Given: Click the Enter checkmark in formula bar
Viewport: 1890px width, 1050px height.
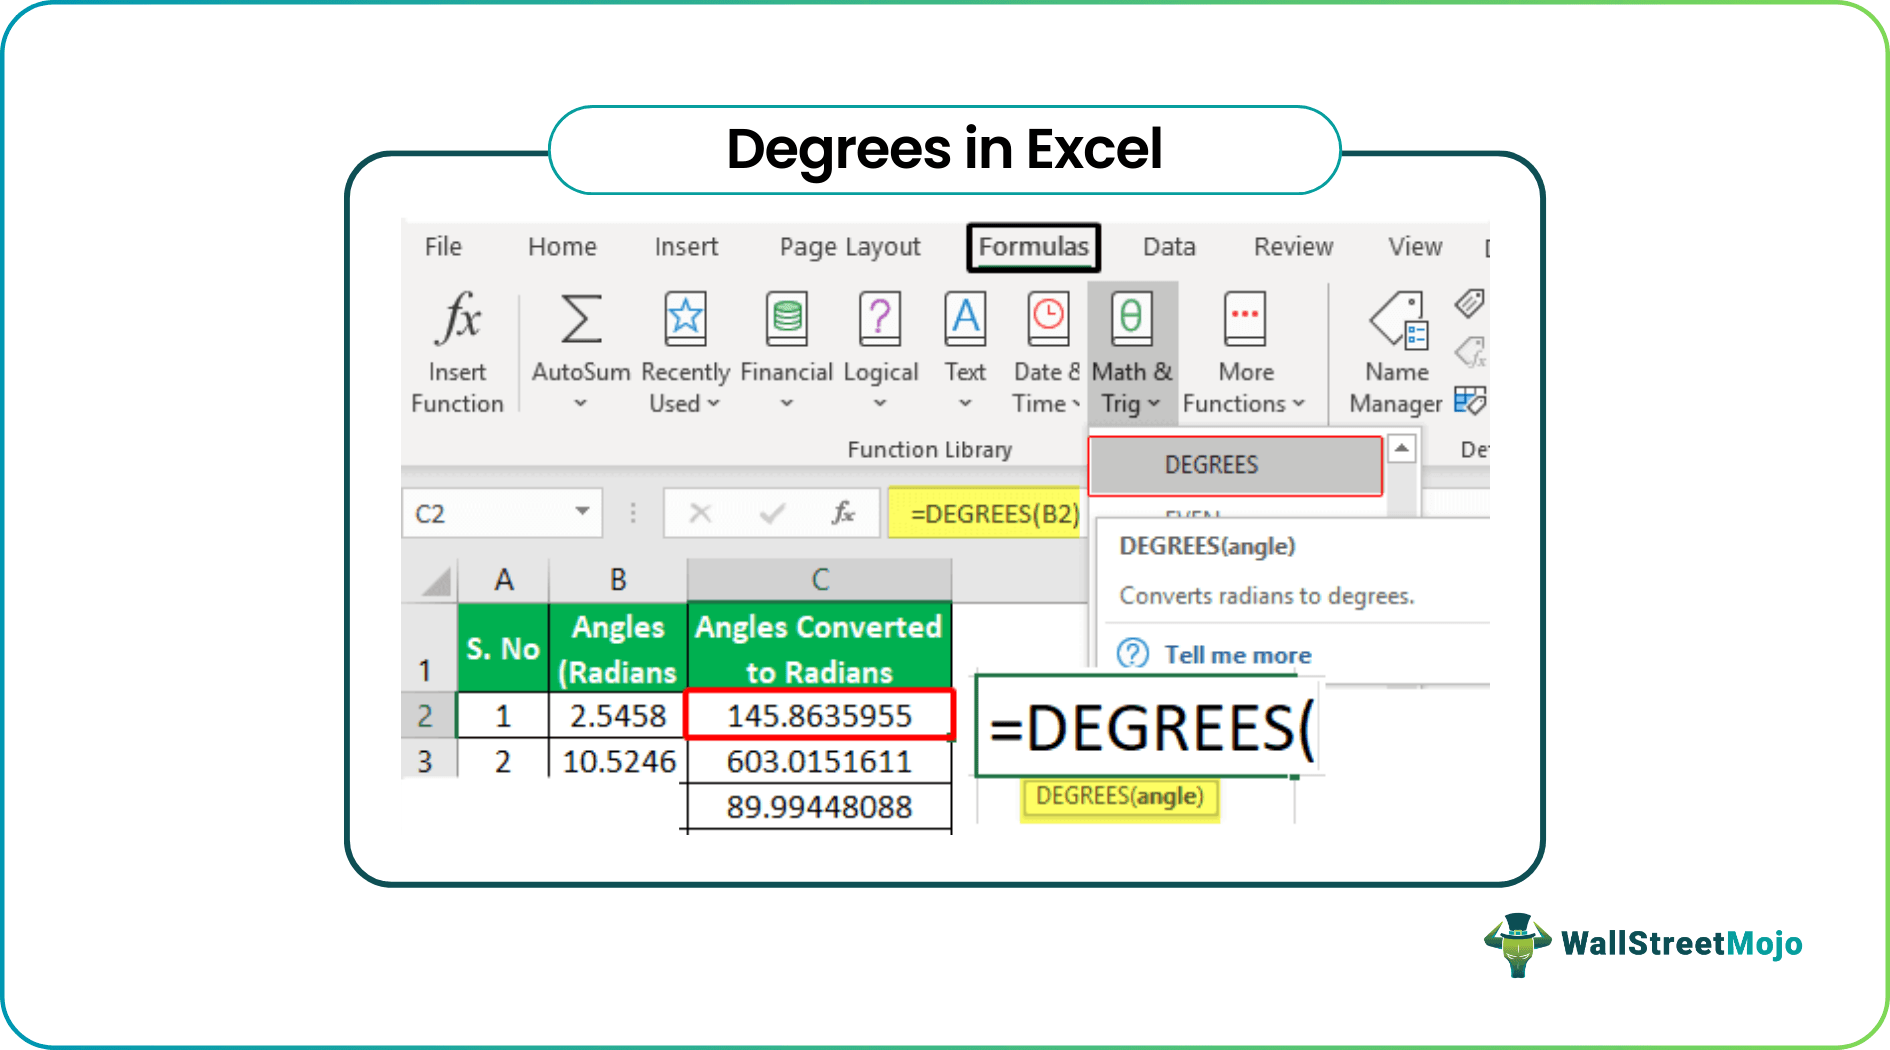Looking at the screenshot, I should click(x=771, y=513).
